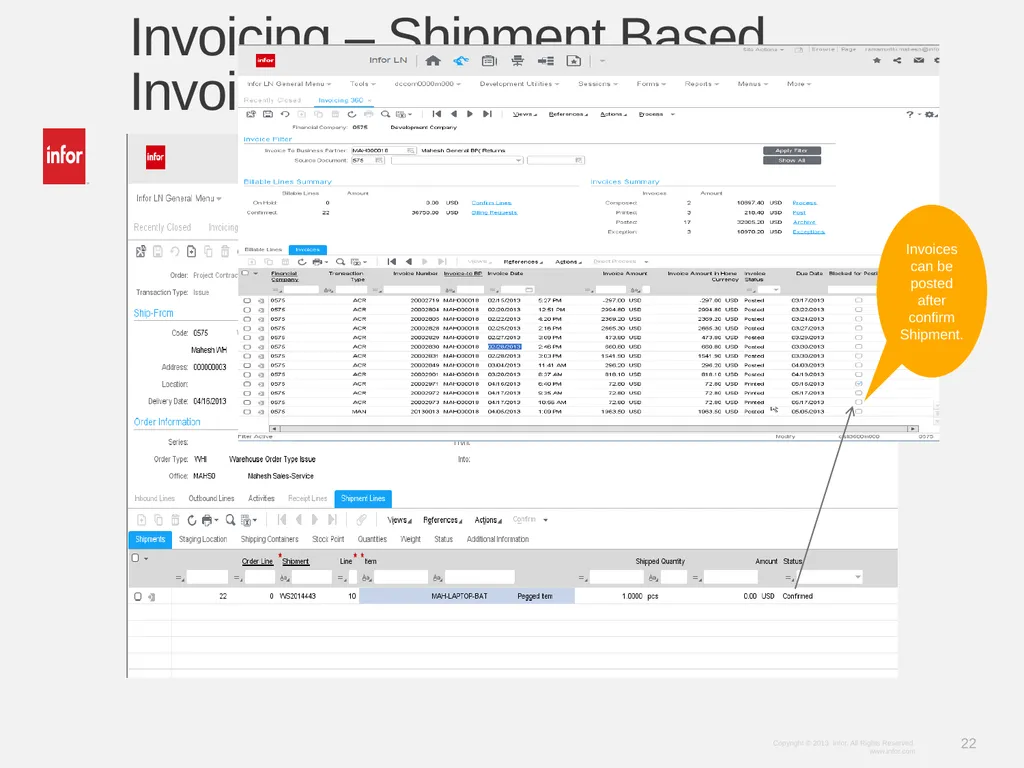The image size is (1024, 768).
Task: Click the blue handshake icon in header
Action: pos(461,61)
